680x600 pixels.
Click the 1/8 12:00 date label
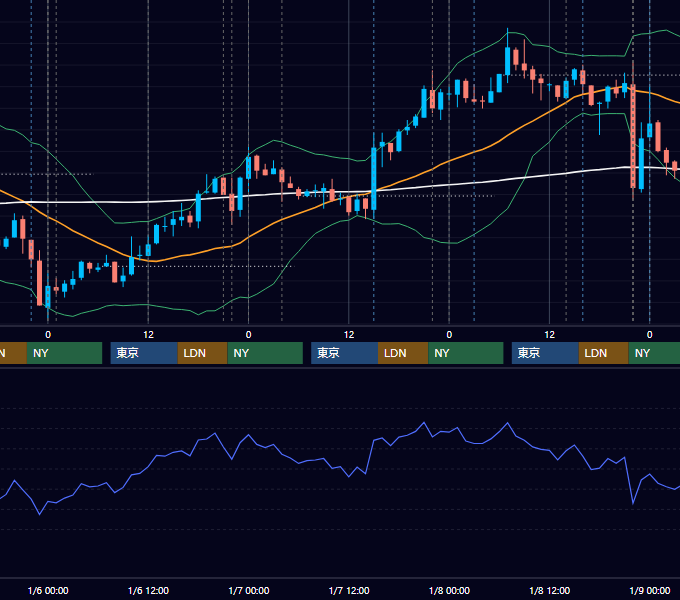coord(549,590)
